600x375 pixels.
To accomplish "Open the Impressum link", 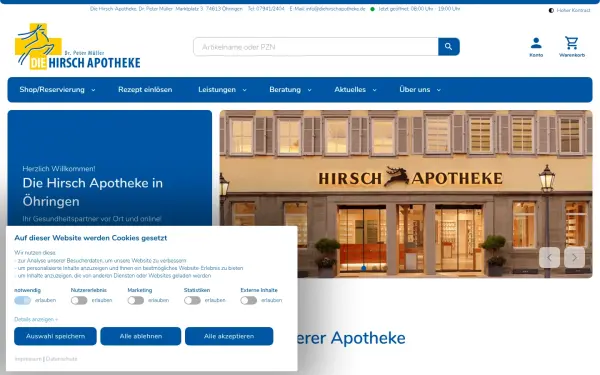I will tap(28, 359).
